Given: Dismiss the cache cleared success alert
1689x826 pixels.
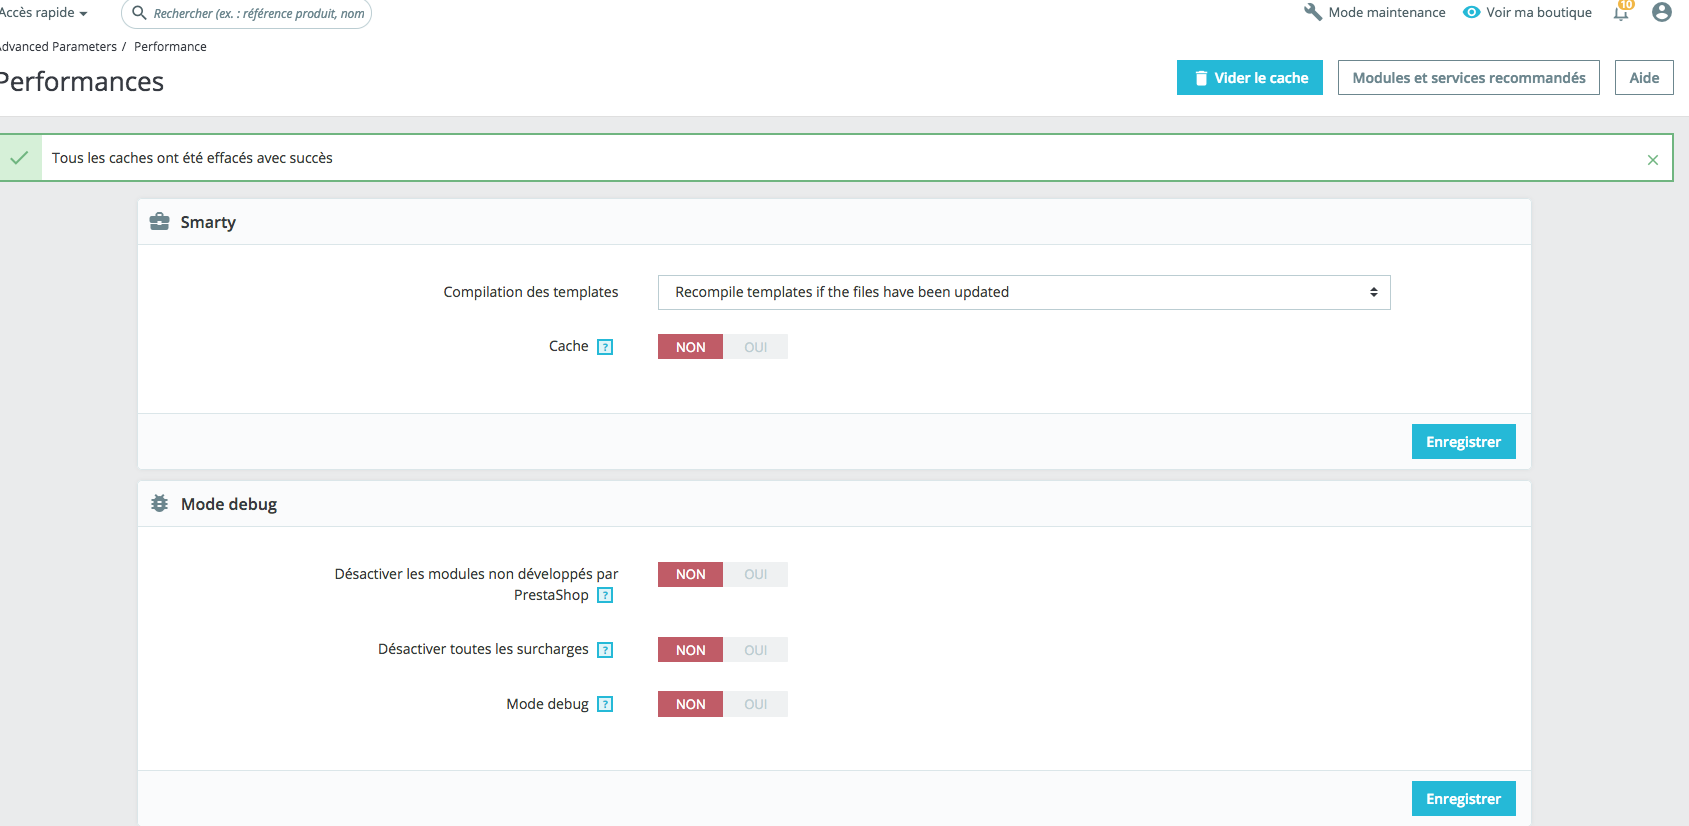Looking at the screenshot, I should (x=1653, y=160).
